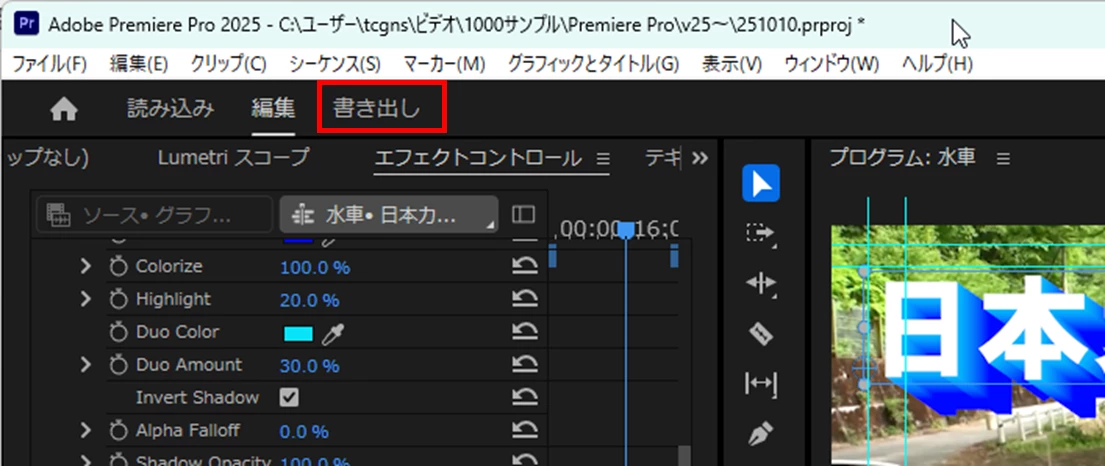Uncheck the Invert Shadow checkbox

(289, 398)
